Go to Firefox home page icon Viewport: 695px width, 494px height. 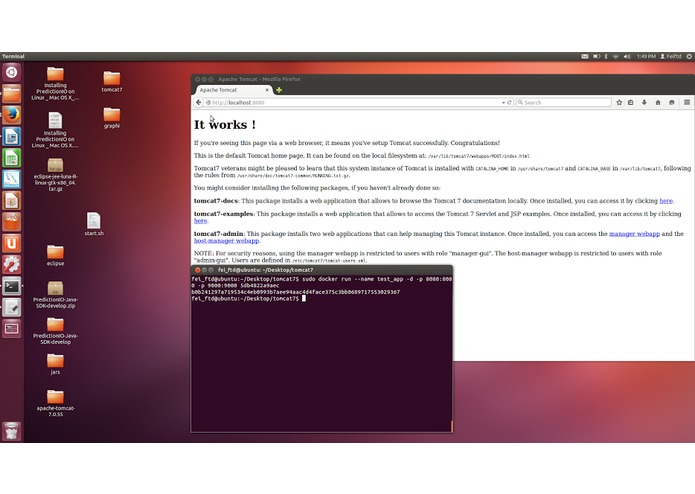pyautogui.click(x=658, y=102)
